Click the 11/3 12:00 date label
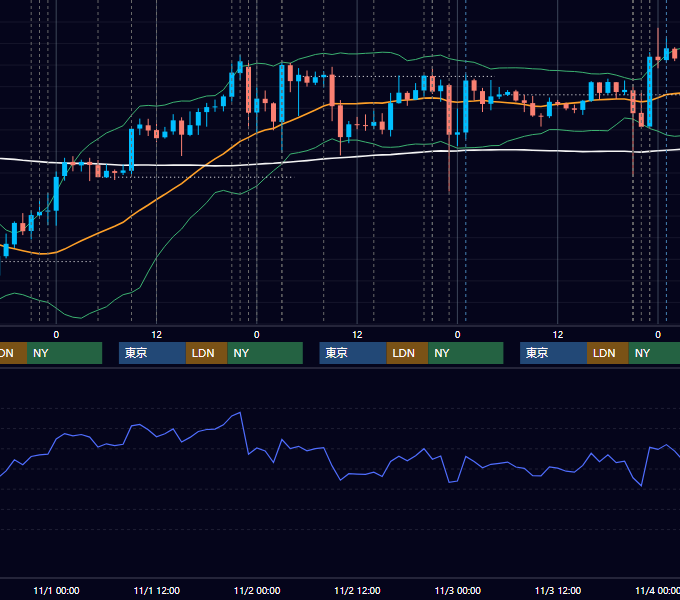Viewport: 680px width, 600px height. click(558, 590)
